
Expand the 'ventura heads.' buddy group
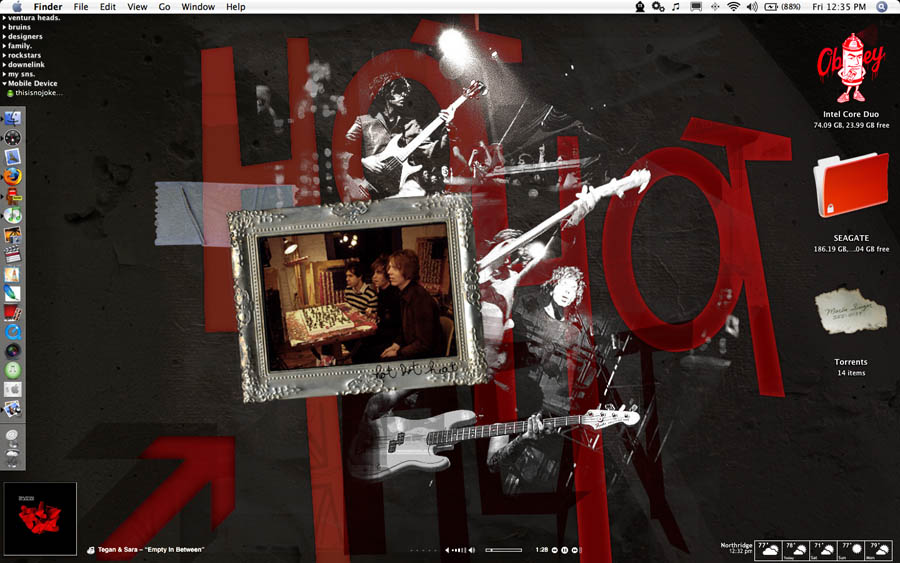coord(4,18)
